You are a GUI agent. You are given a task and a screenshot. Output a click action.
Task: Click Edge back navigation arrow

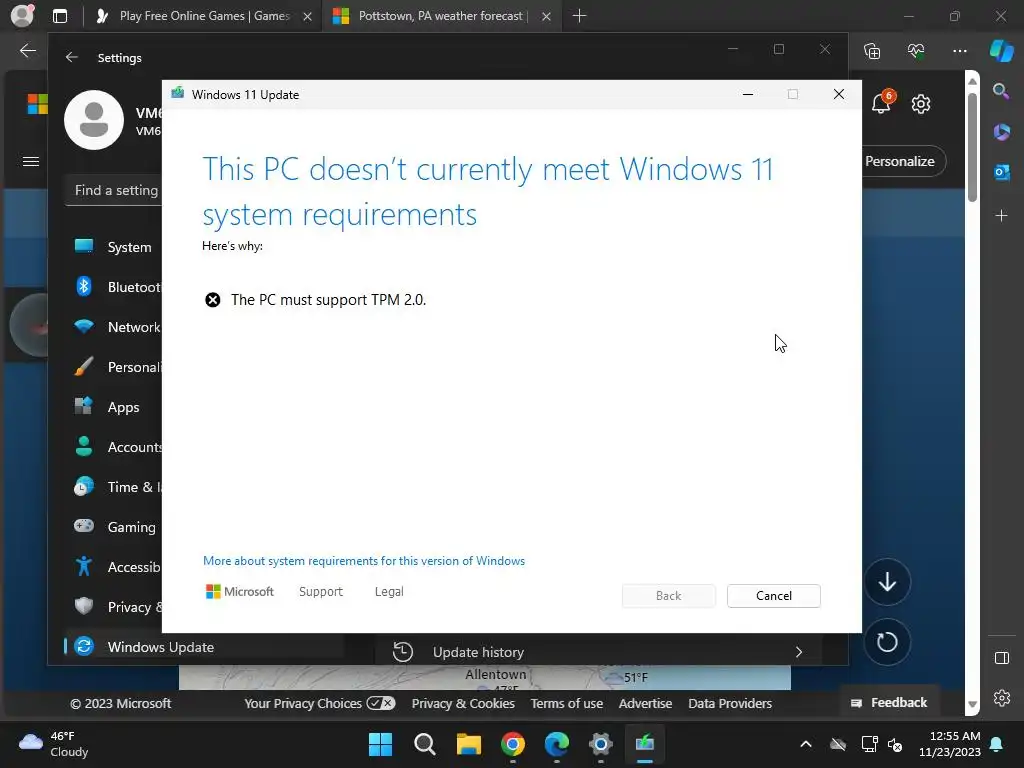pyautogui.click(x=28, y=51)
